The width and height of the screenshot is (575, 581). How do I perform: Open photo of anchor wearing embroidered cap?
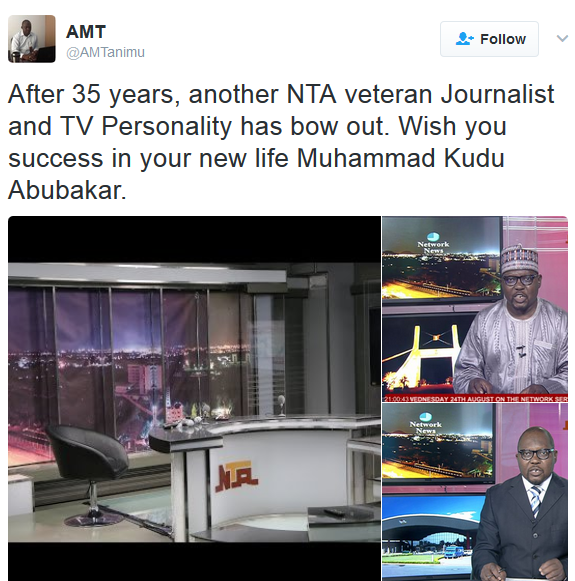pos(475,309)
